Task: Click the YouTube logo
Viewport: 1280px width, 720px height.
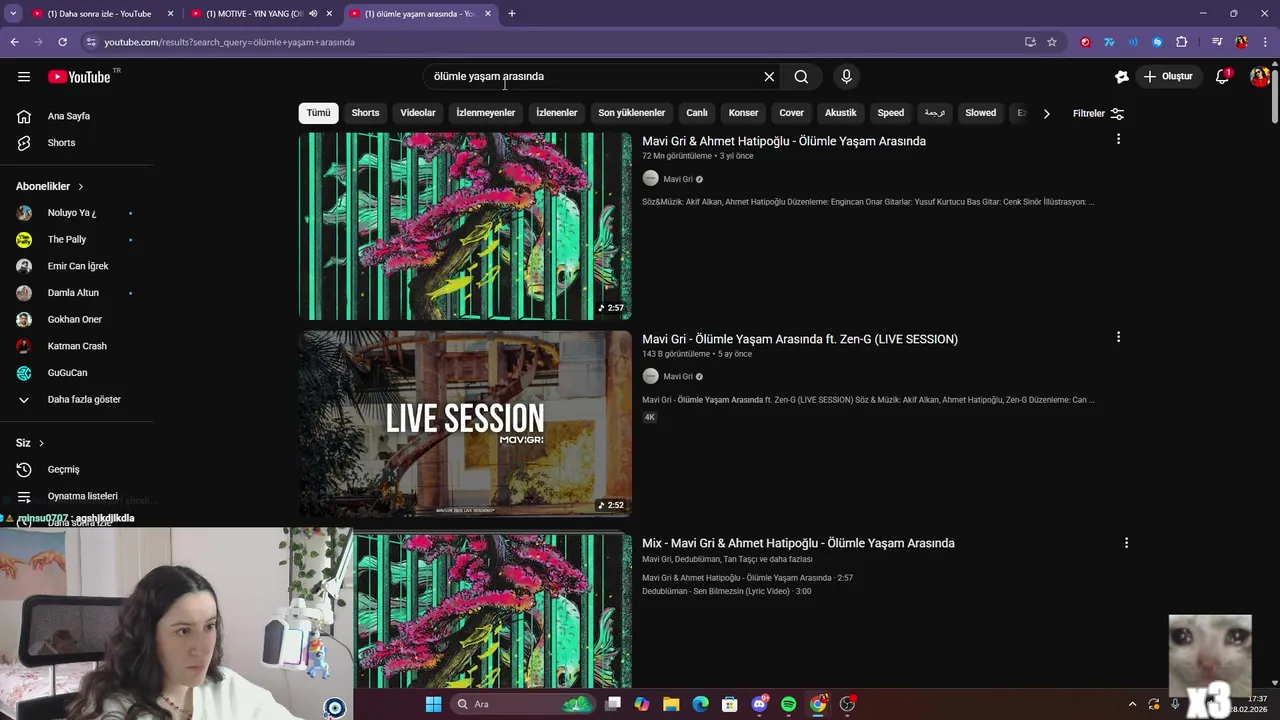Action: click(79, 77)
